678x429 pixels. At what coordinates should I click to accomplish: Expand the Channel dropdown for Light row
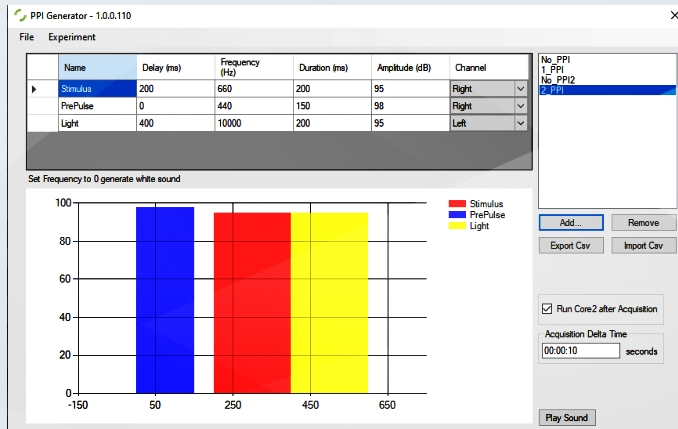click(x=520, y=123)
